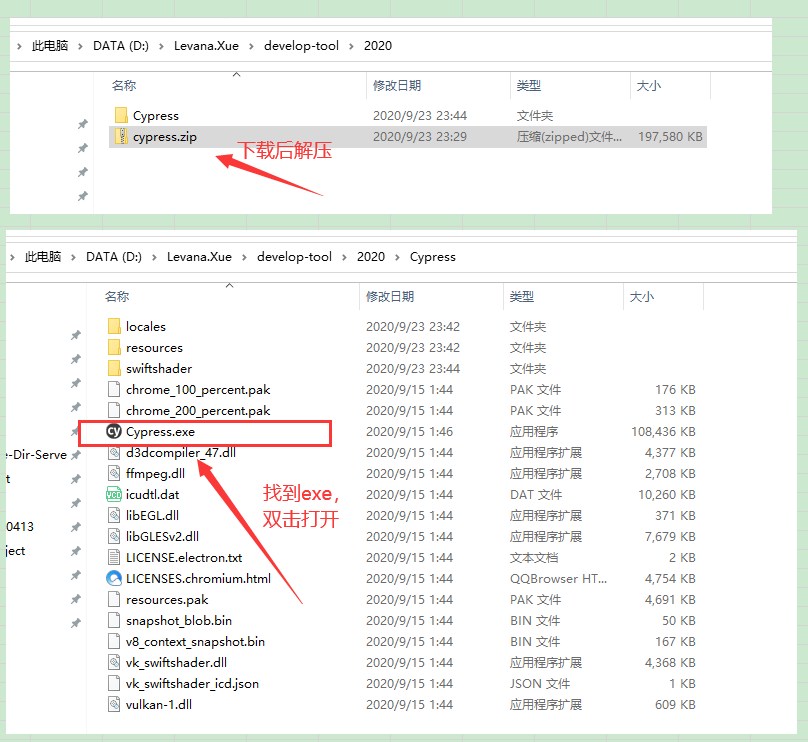Click 应用程序 type of Cypress.exe
Screen dimensions: 808x742
click(x=534, y=431)
